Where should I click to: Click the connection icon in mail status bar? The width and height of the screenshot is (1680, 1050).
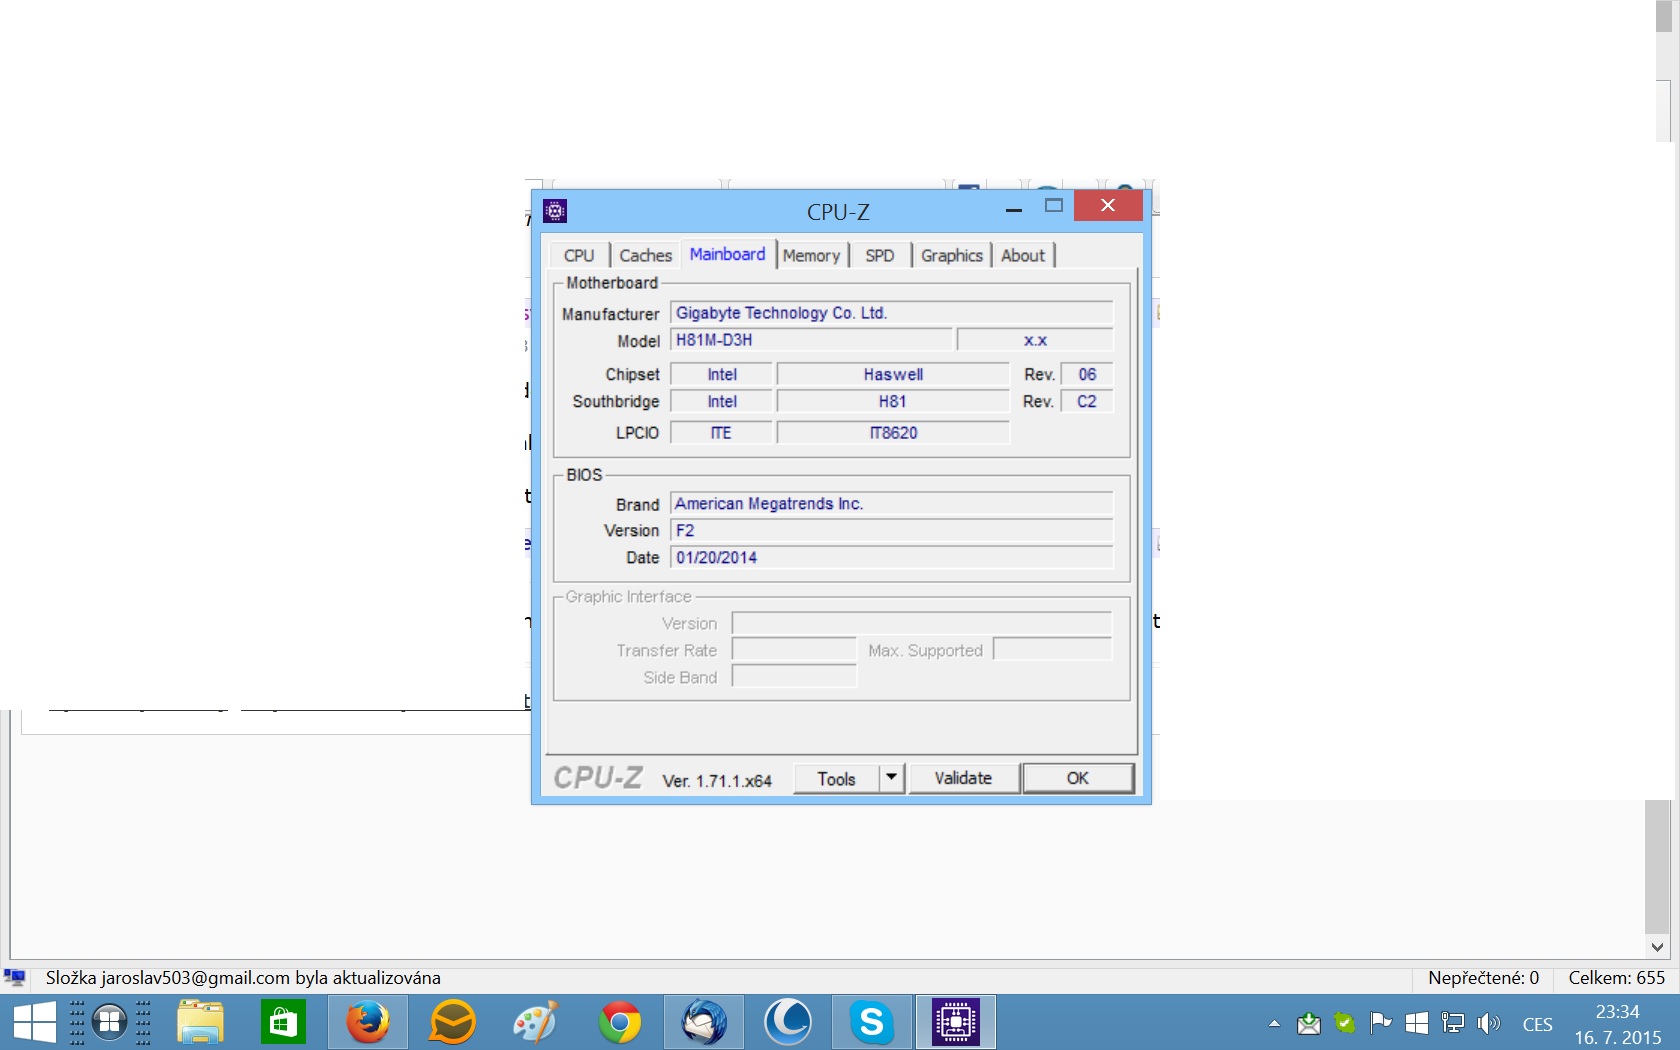coord(15,977)
